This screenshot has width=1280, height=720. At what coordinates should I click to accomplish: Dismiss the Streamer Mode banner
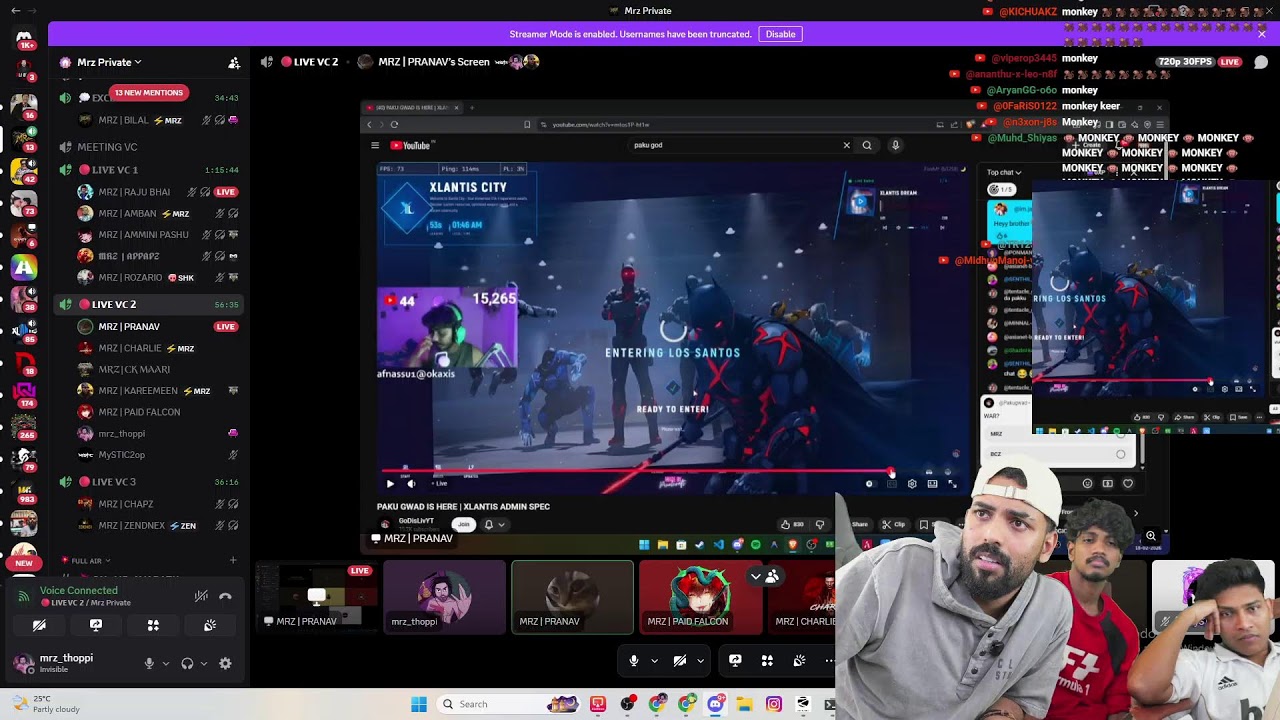coord(1261,34)
